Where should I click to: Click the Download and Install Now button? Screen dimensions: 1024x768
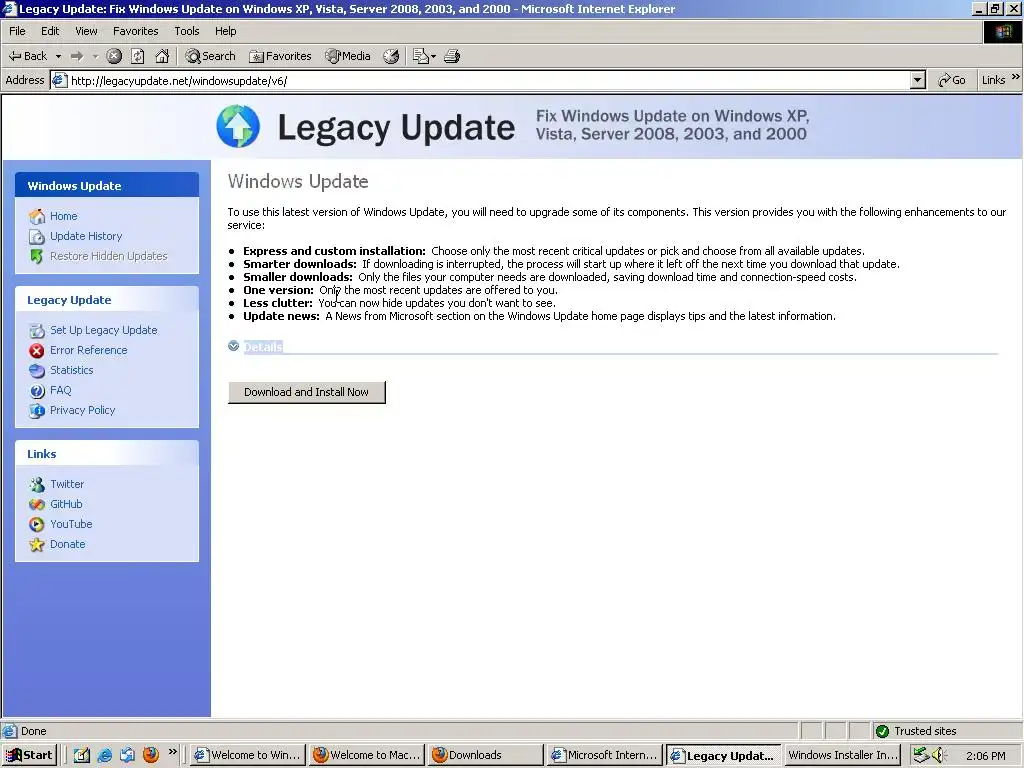[x=306, y=392]
